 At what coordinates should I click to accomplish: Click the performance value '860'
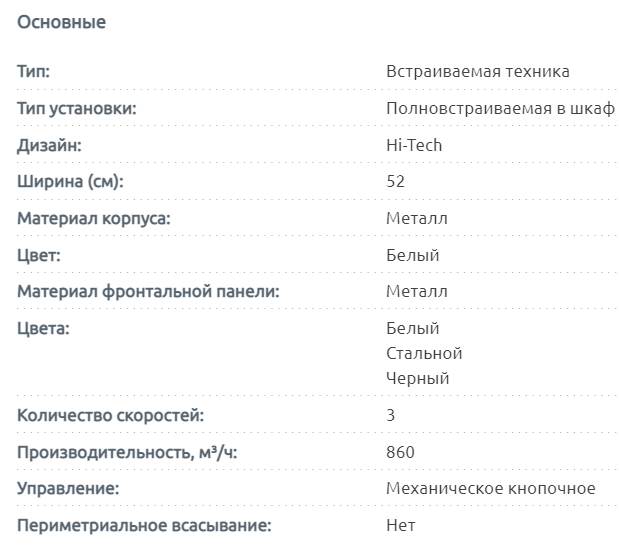click(400, 452)
